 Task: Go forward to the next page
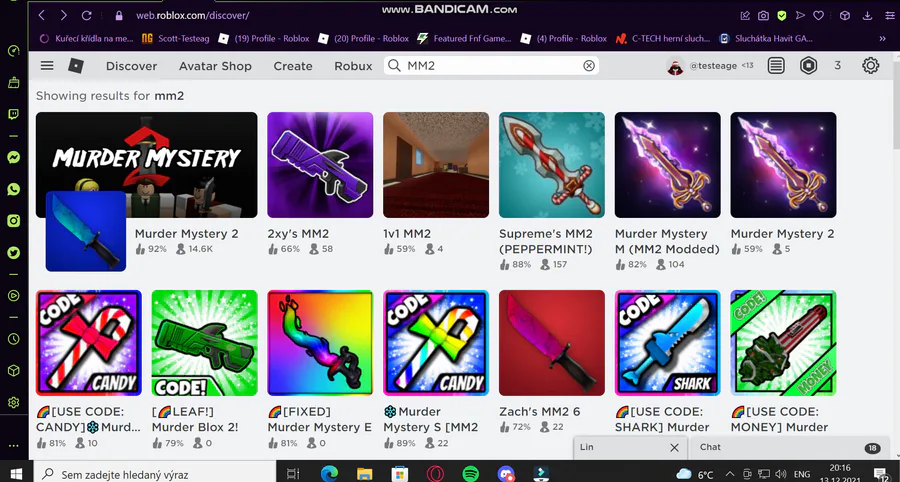pyautogui.click(x=64, y=15)
